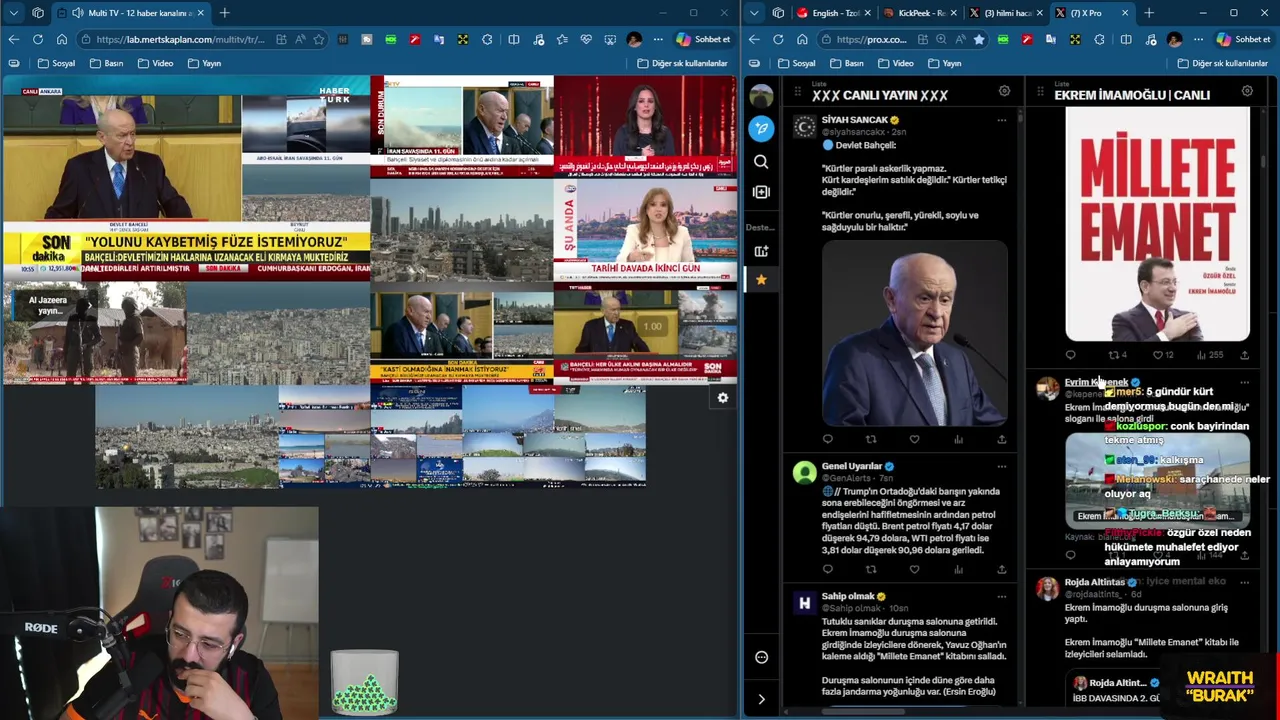Share the Millete Emanet book post
1280x720 pixels.
tap(1244, 355)
